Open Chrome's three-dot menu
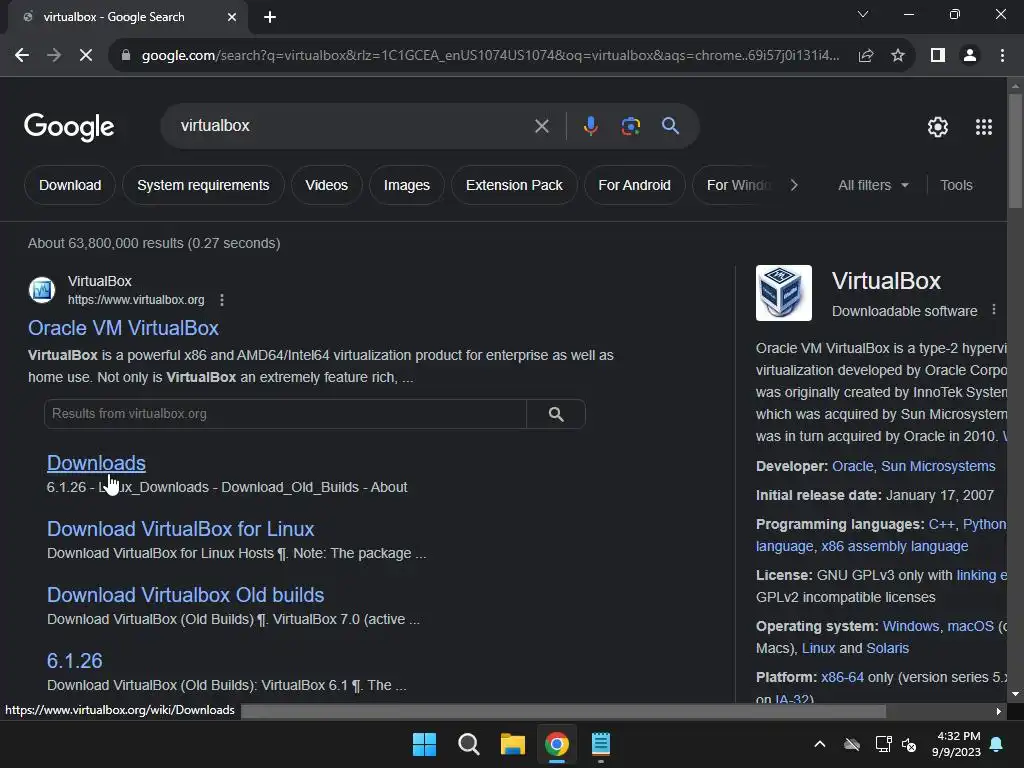This screenshot has width=1024, height=768. pos(1002,56)
